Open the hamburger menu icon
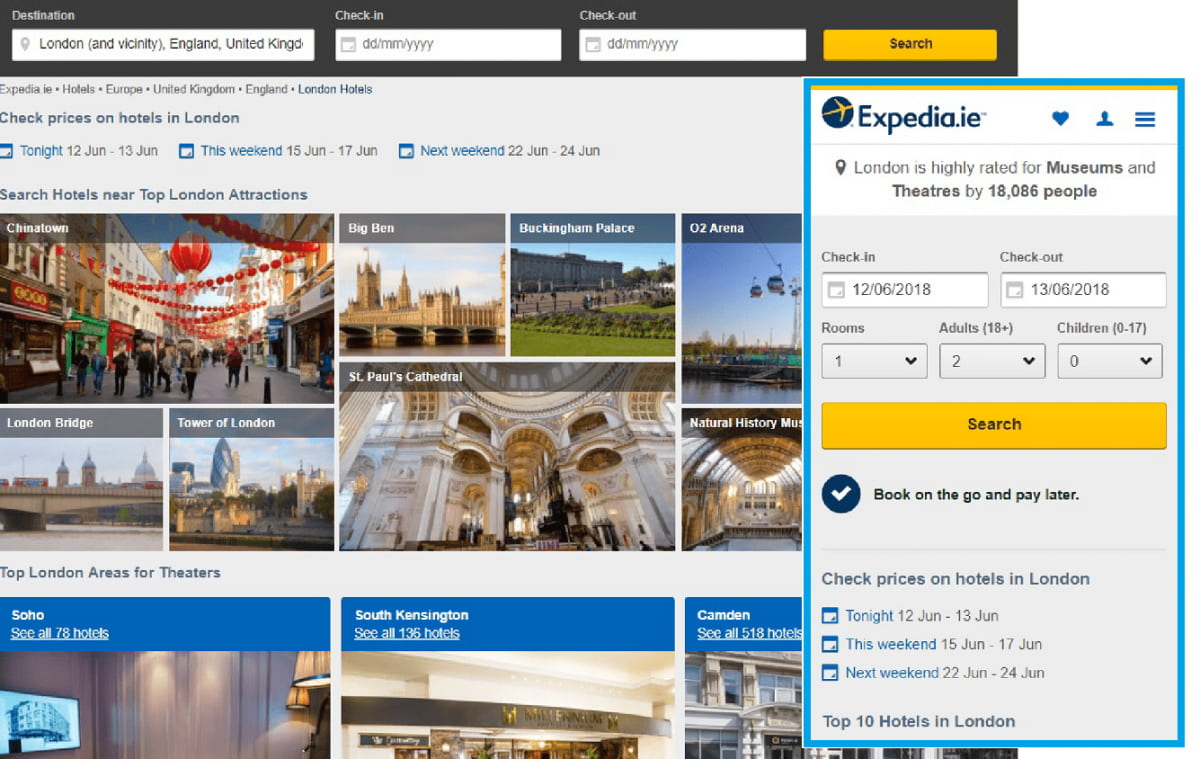Image resolution: width=1200 pixels, height=759 pixels. coord(1145,119)
